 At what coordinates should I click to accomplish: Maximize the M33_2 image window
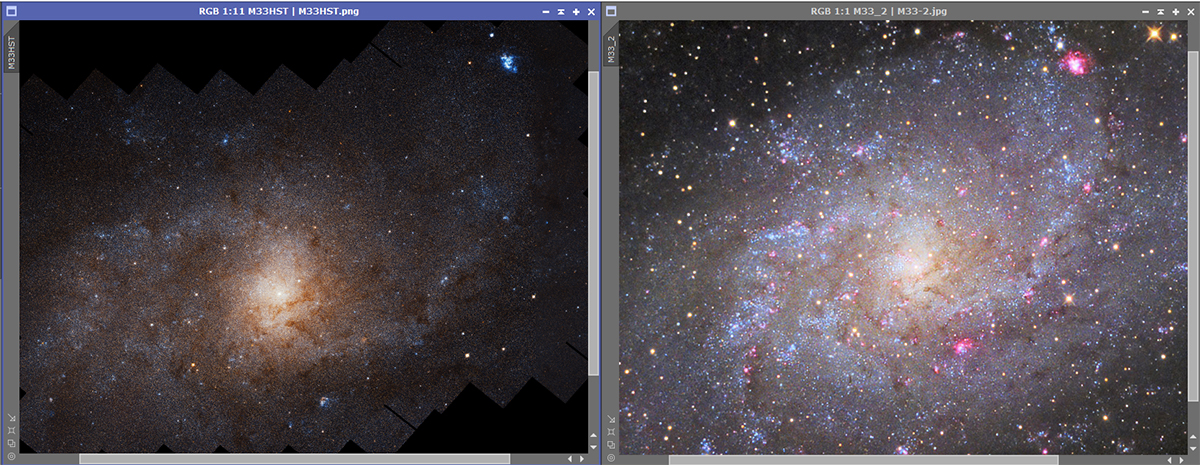[1177, 11]
